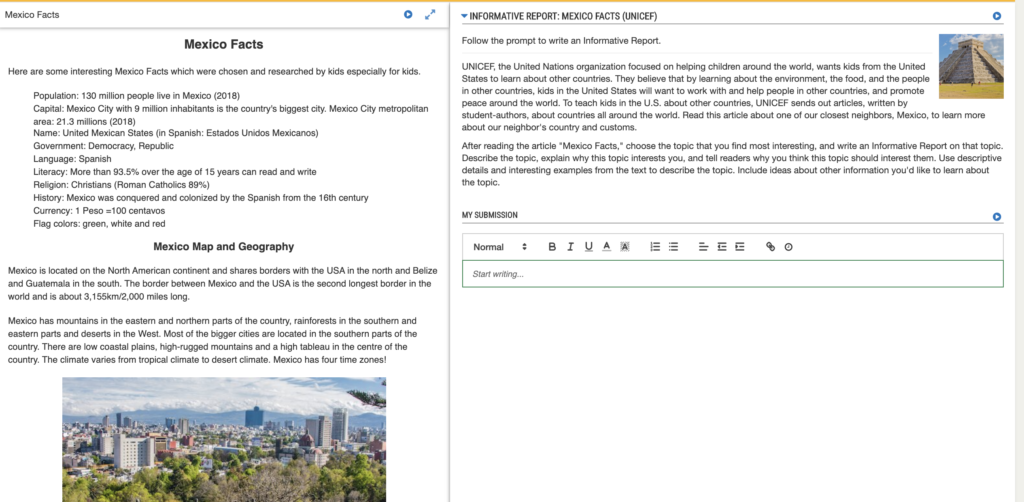Click the 'Currency: 1 Peso =100 centavos' line
Viewport: 1024px width, 502px height.
click(99, 211)
